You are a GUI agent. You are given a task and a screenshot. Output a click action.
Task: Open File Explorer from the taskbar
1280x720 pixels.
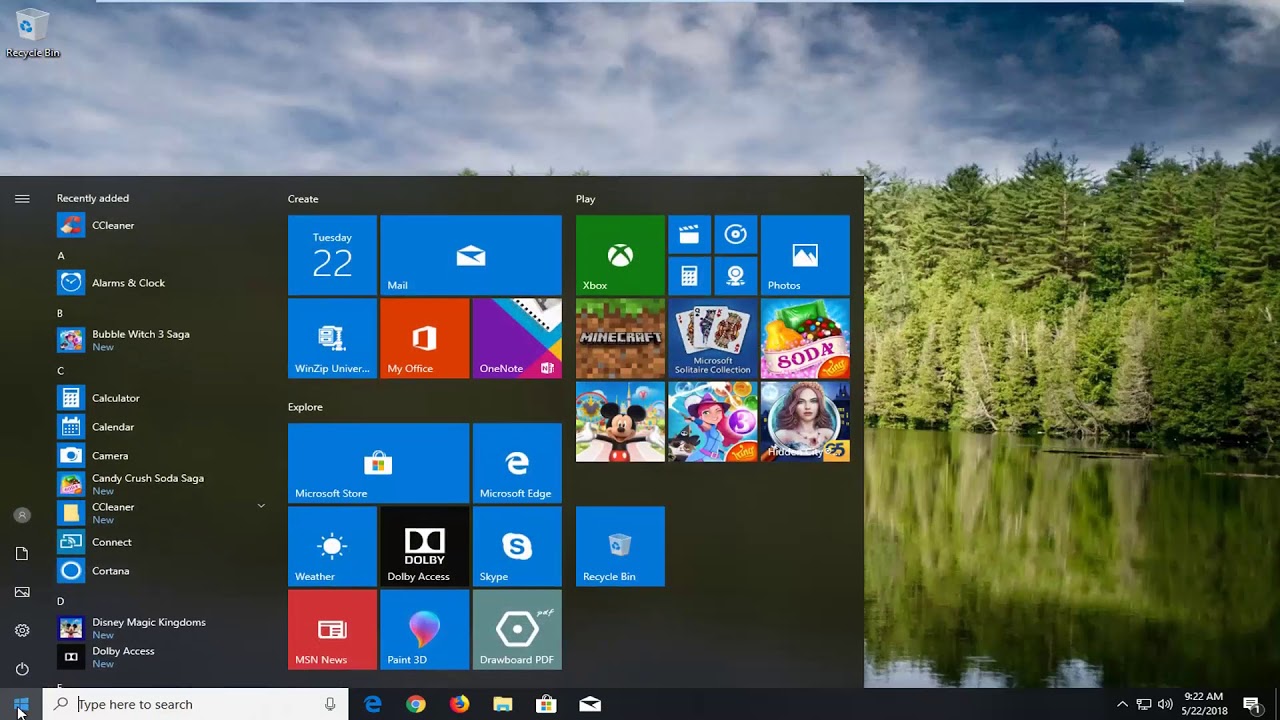pyautogui.click(x=503, y=704)
